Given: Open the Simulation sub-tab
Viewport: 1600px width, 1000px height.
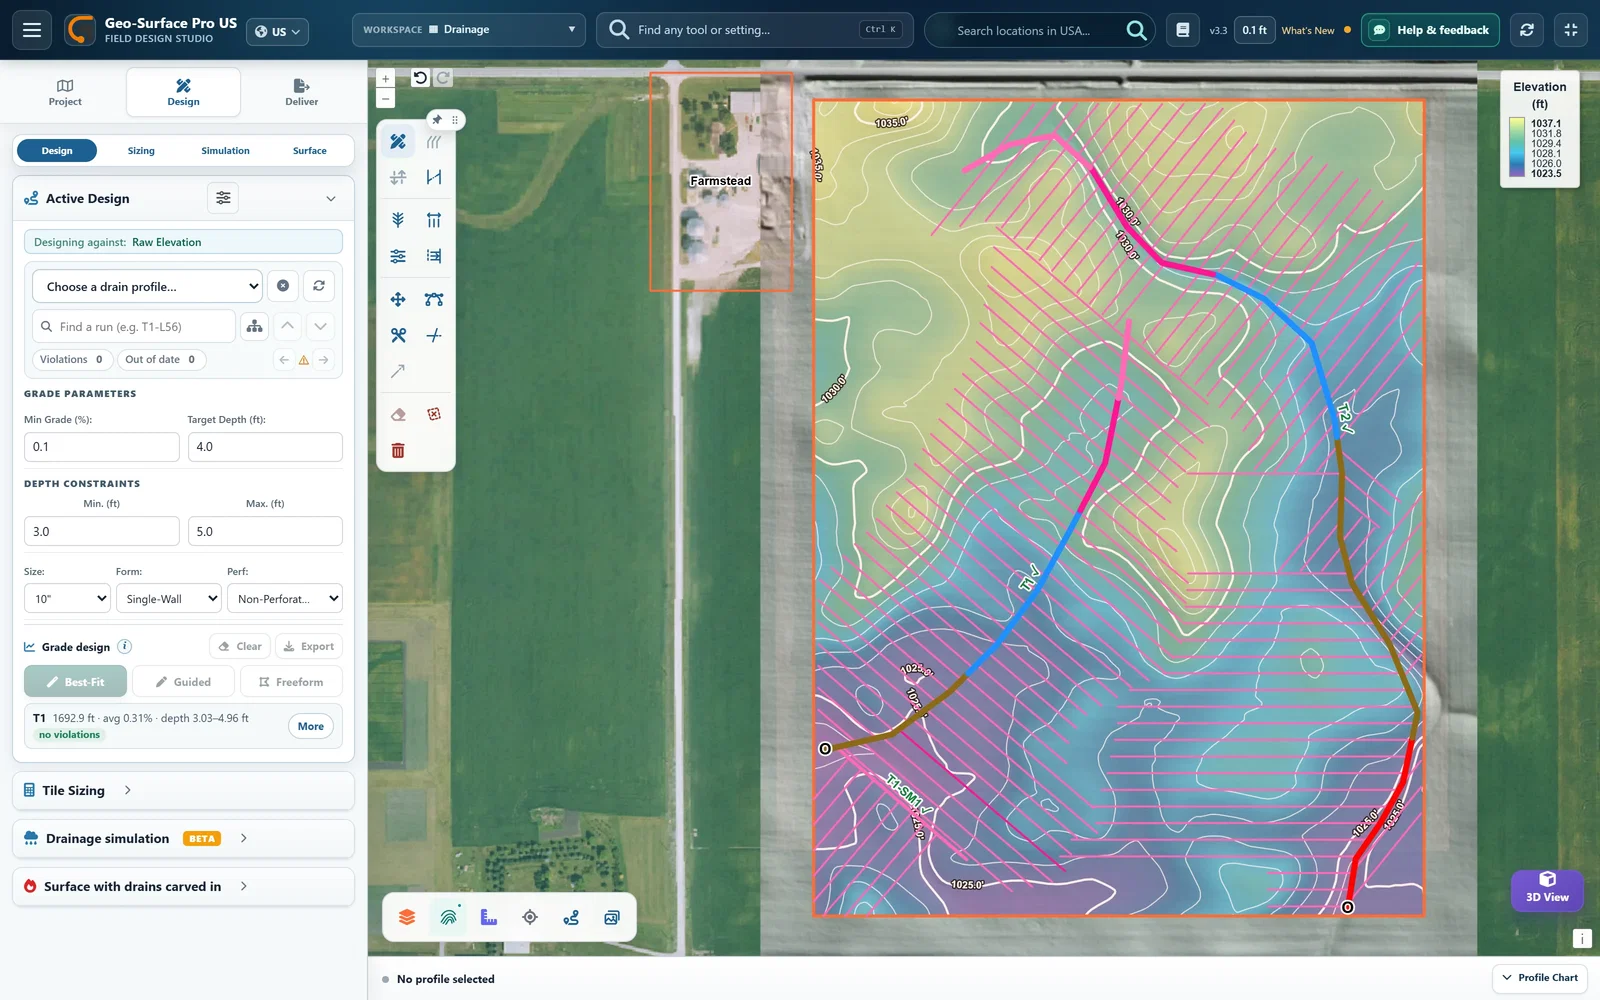Looking at the screenshot, I should click(x=225, y=151).
